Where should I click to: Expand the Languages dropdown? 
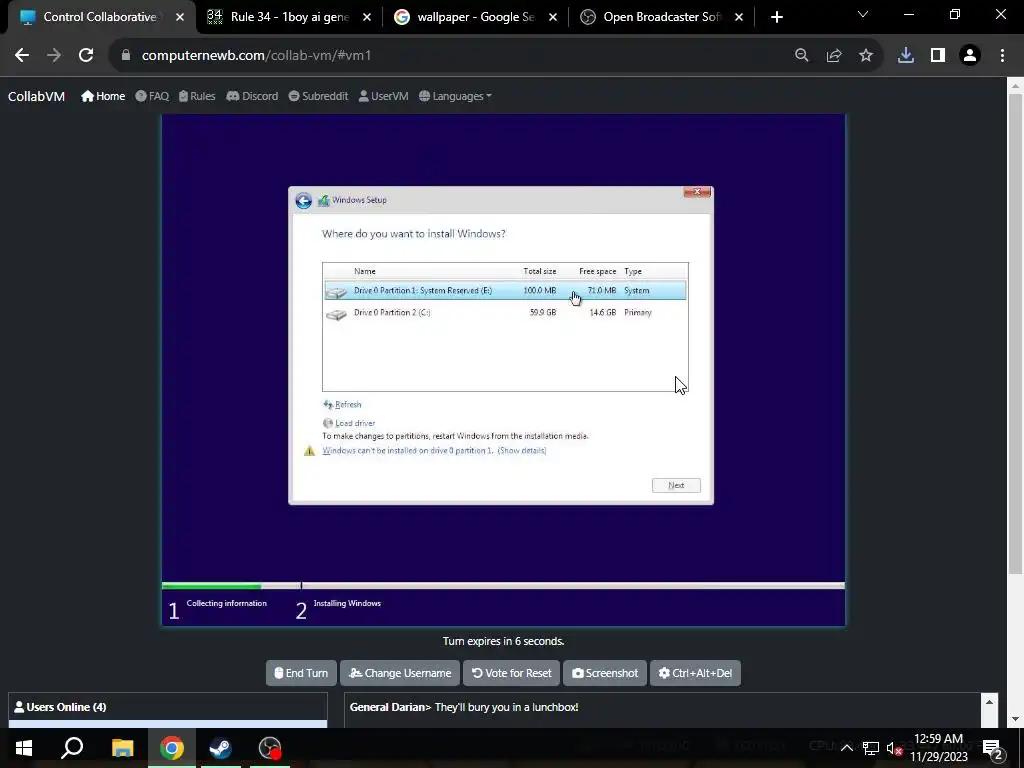point(455,96)
